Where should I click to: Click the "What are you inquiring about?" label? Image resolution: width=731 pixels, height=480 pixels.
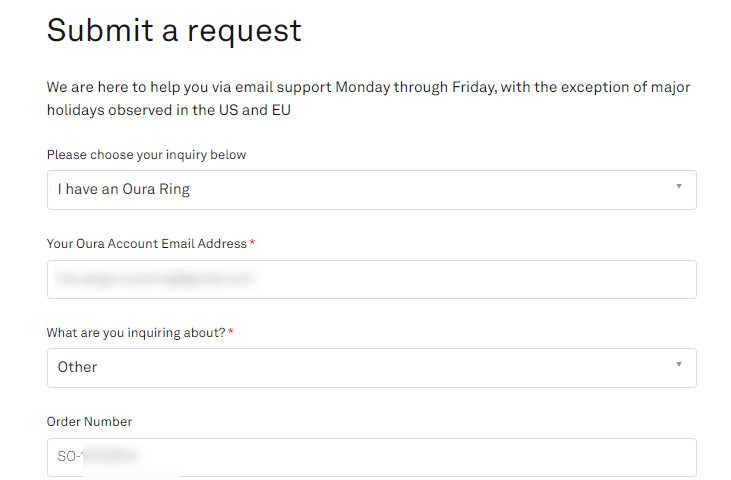(x=136, y=333)
